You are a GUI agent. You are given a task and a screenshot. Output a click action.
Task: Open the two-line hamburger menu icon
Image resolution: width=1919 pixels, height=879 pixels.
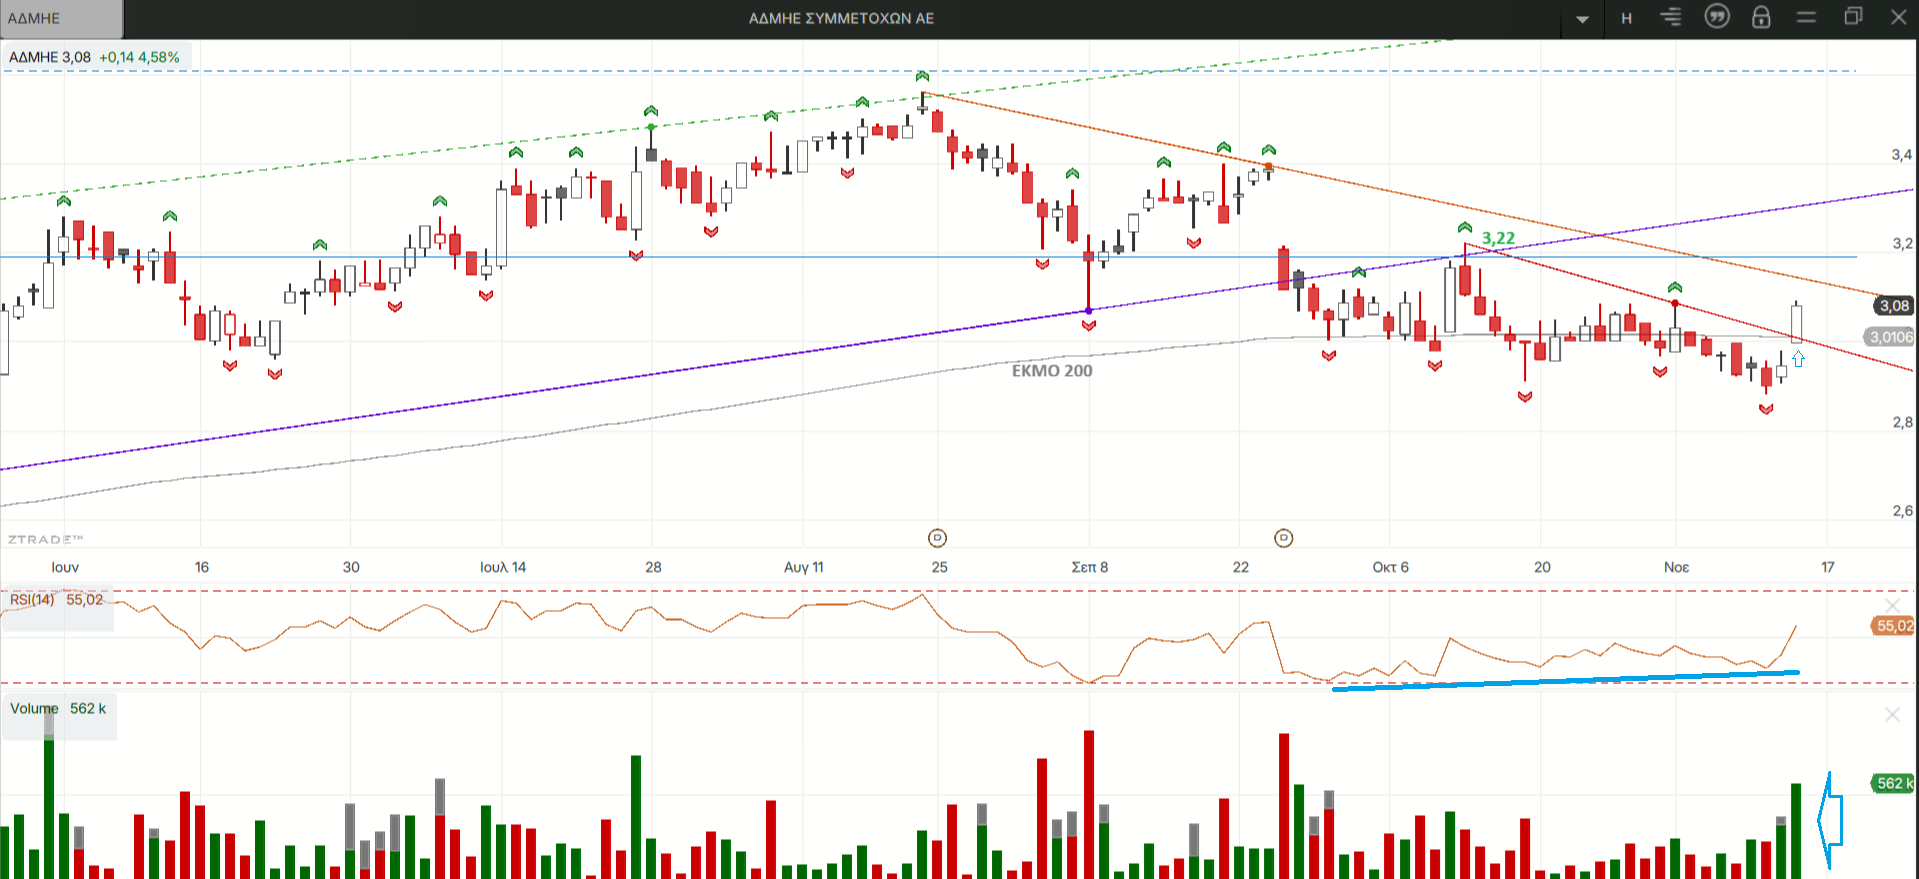1806,17
